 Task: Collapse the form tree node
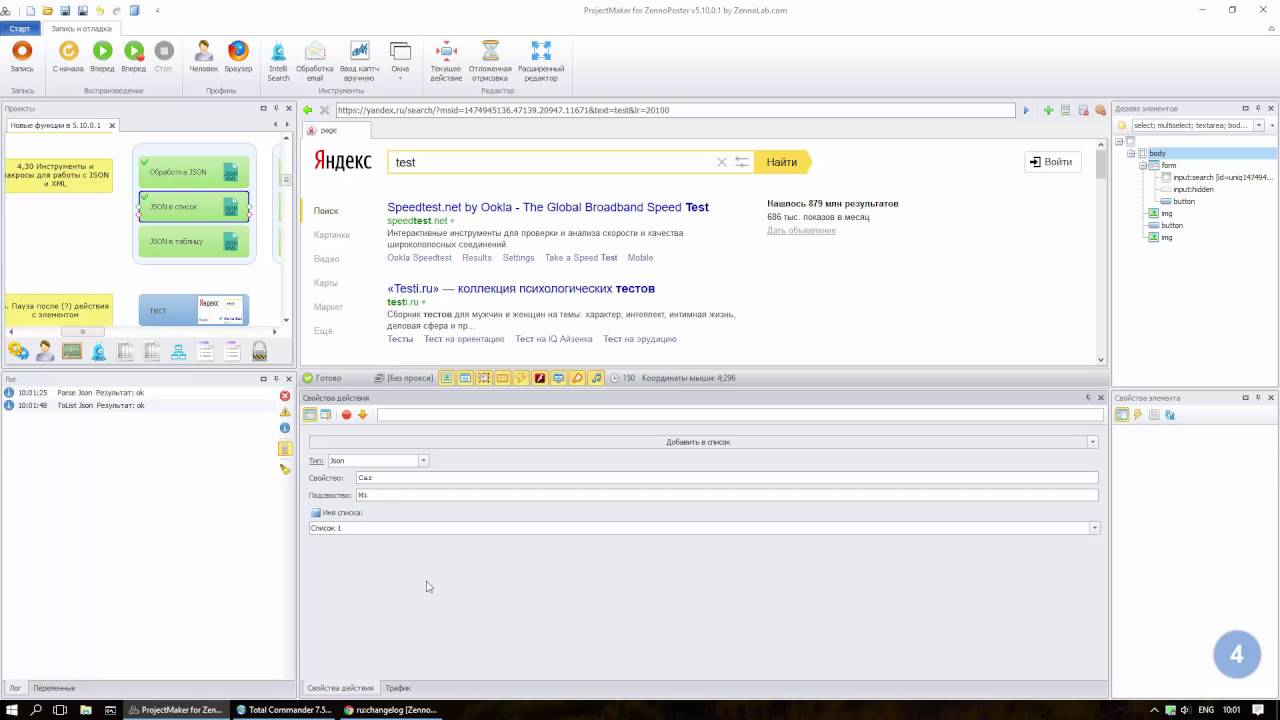click(1144, 165)
